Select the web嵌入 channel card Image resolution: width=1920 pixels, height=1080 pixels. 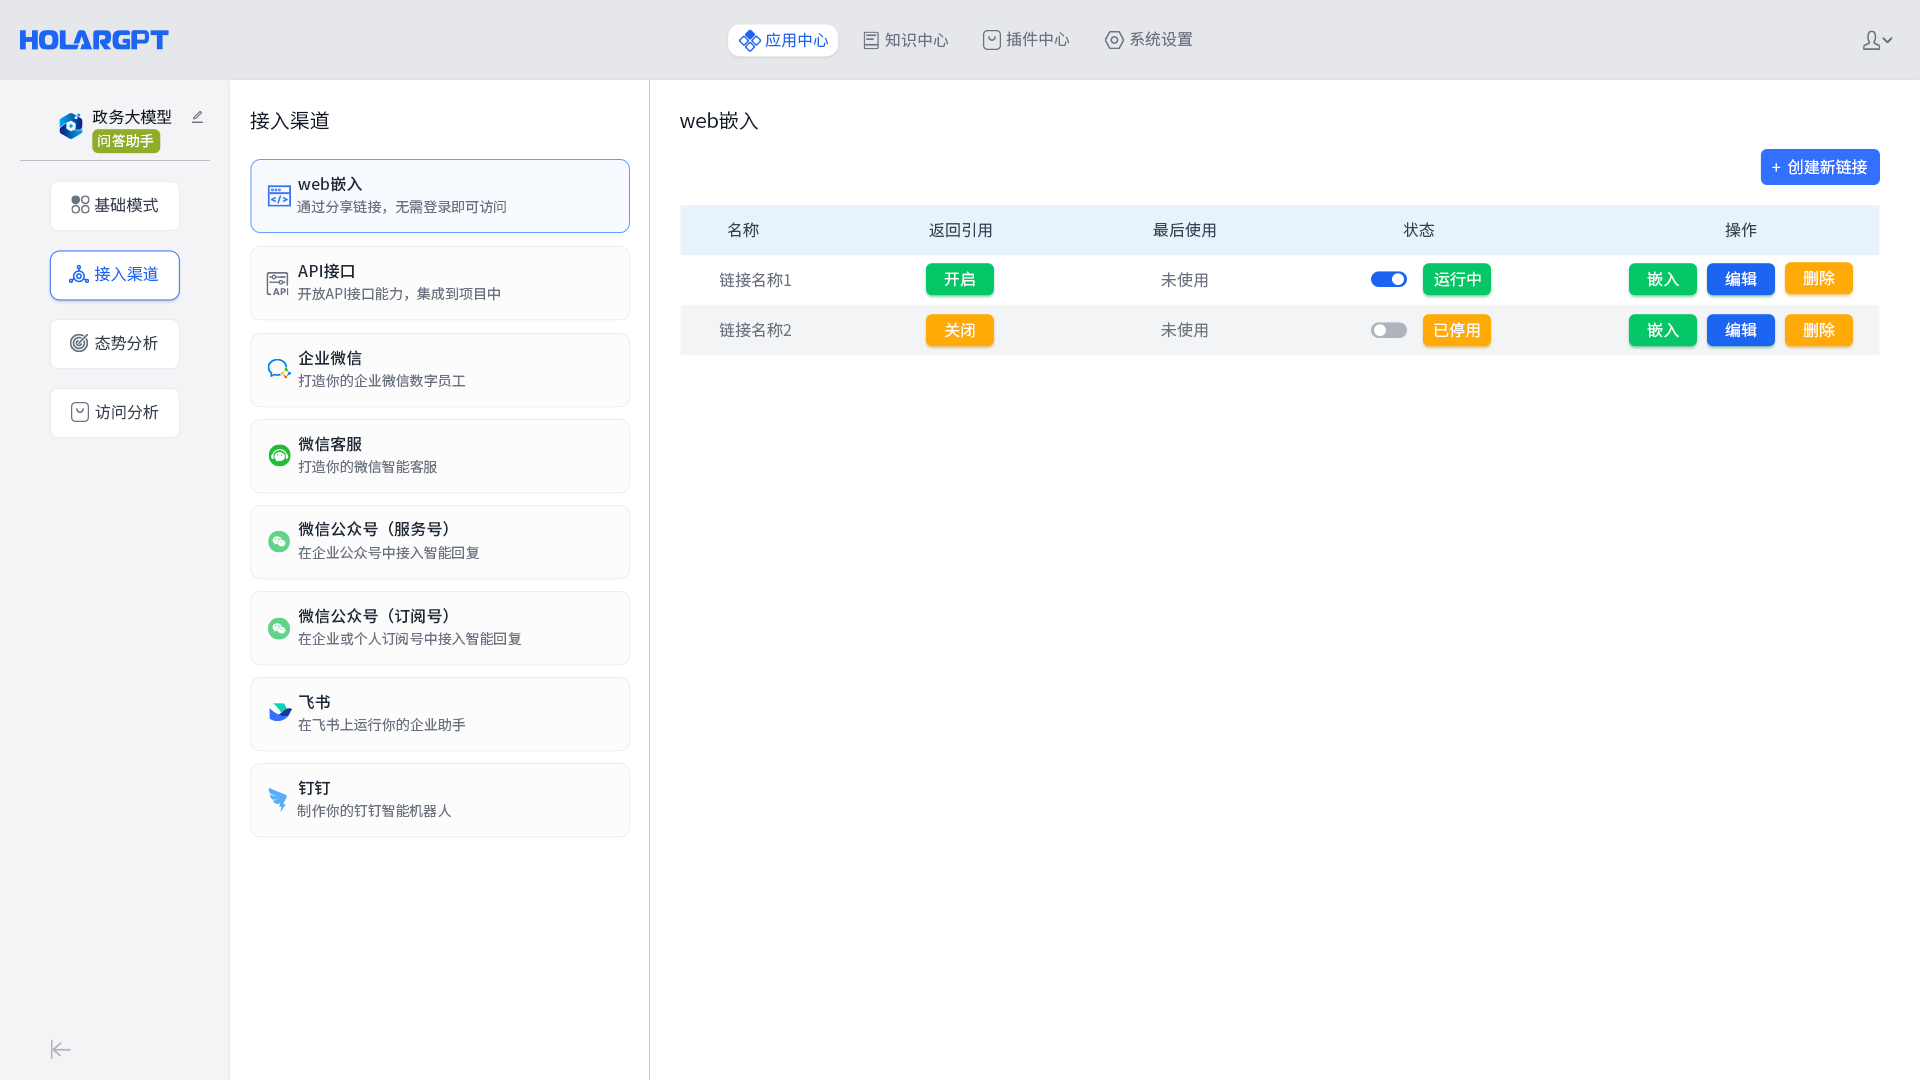440,196
